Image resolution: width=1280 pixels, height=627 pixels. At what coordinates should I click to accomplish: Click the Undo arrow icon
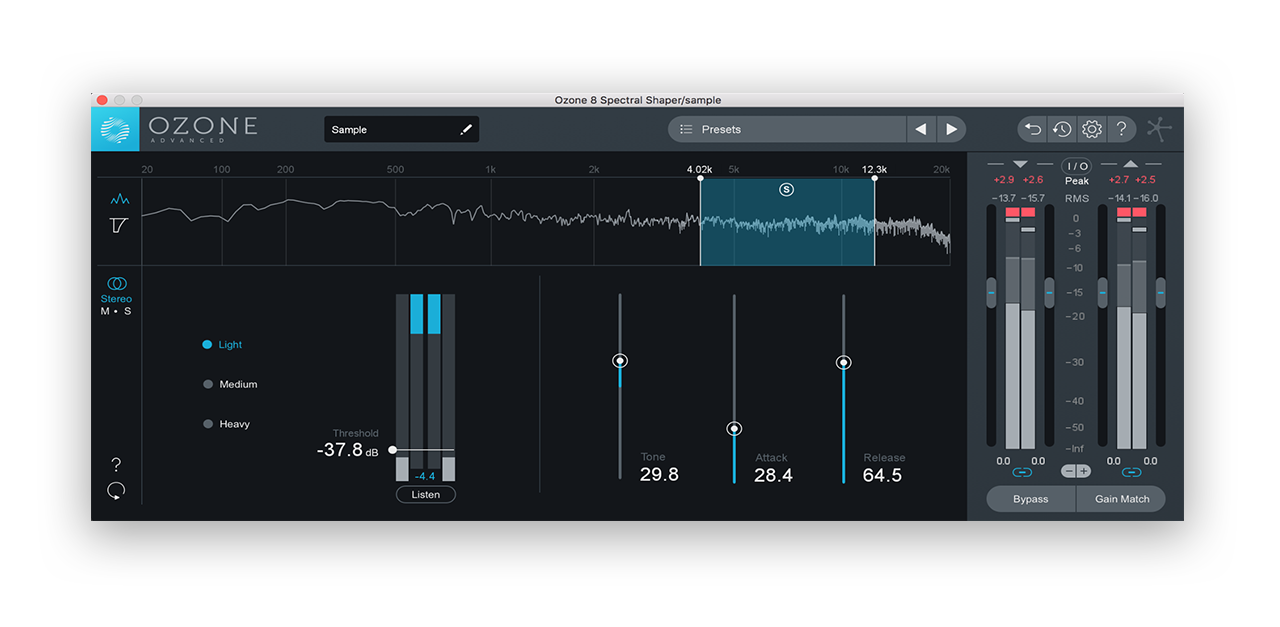(1033, 129)
